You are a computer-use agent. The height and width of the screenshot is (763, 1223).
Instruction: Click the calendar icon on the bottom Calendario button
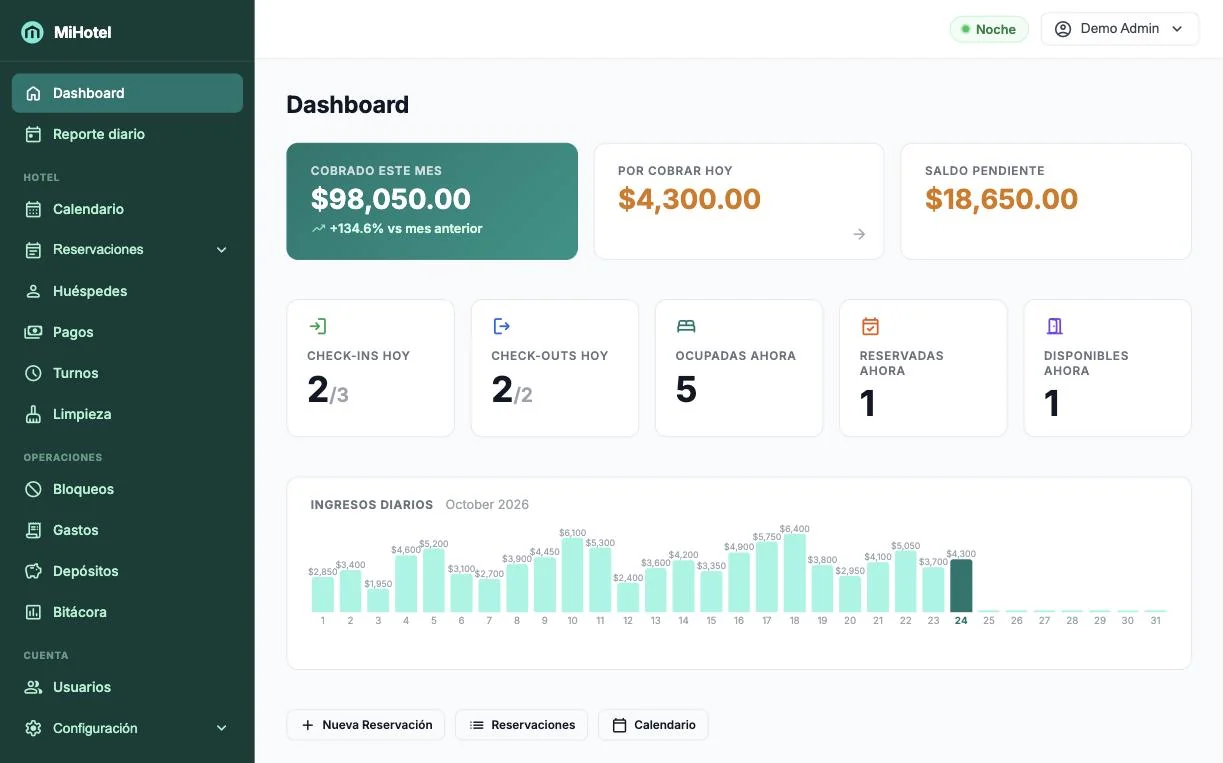pos(620,725)
